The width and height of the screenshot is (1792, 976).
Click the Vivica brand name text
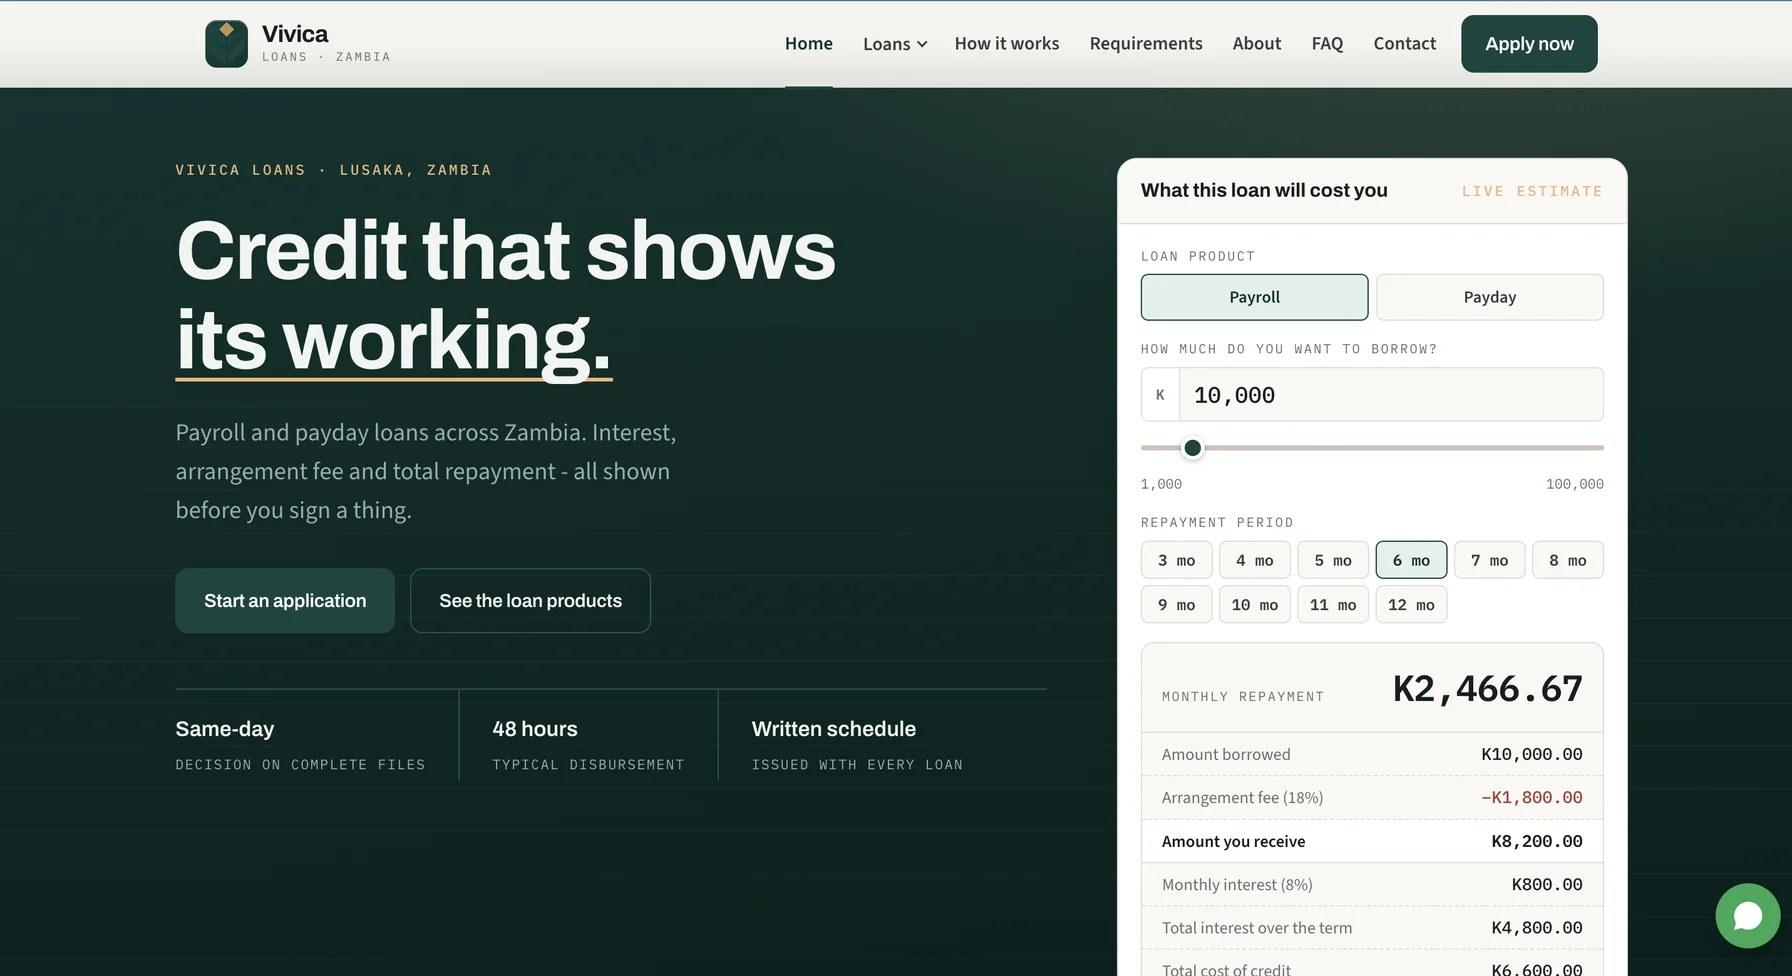point(295,34)
